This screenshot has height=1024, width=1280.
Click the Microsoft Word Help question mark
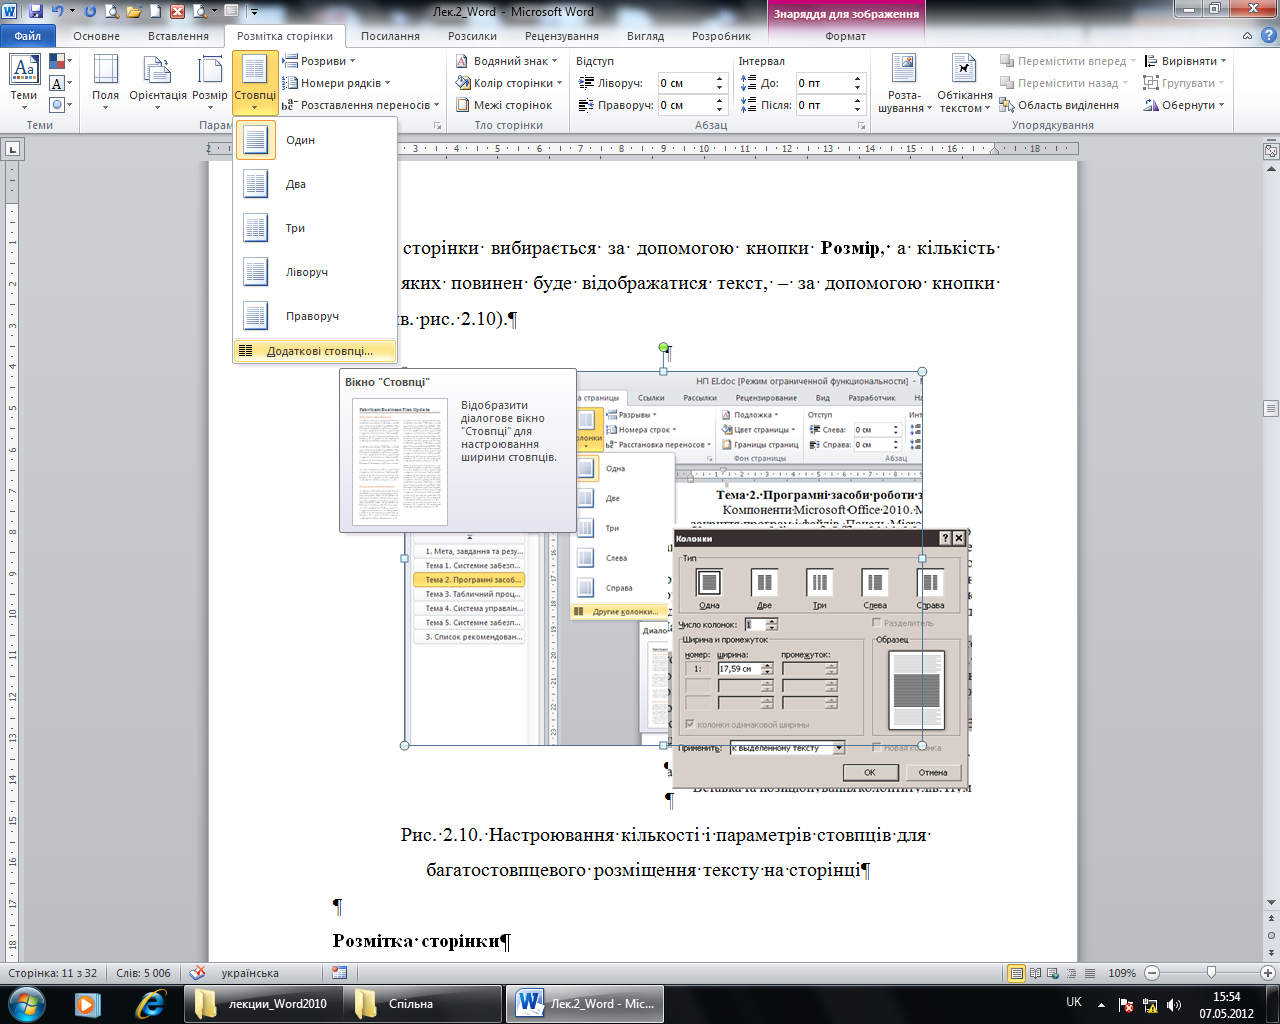click(x=1270, y=36)
